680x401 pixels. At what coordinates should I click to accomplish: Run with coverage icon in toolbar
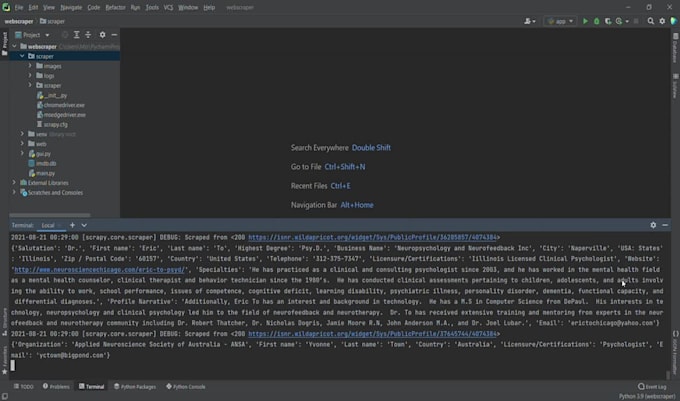(608, 21)
